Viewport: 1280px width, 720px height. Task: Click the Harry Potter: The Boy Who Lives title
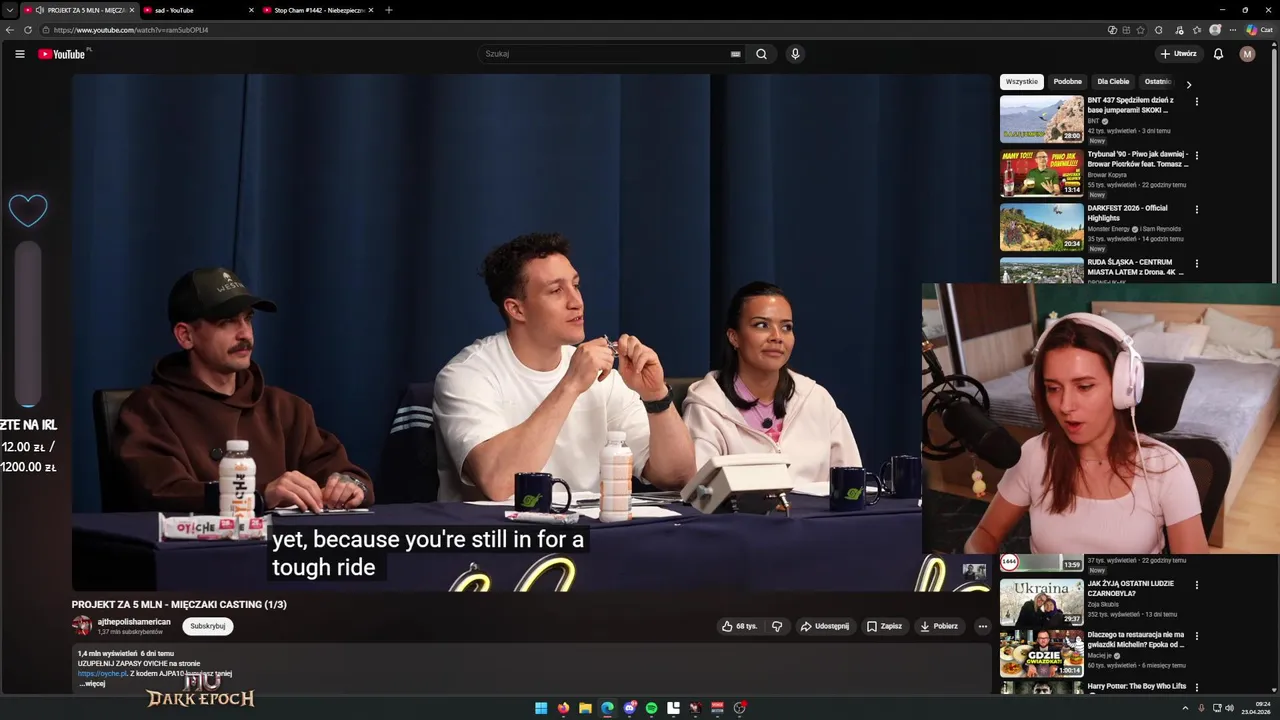point(1137,686)
